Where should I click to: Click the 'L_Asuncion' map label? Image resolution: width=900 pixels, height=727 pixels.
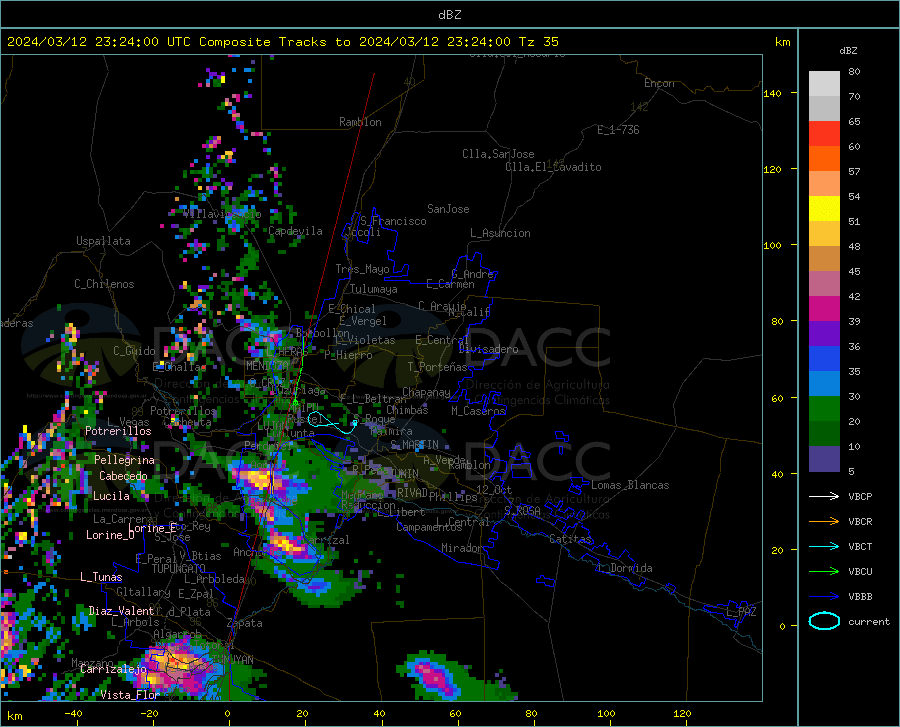(500, 233)
